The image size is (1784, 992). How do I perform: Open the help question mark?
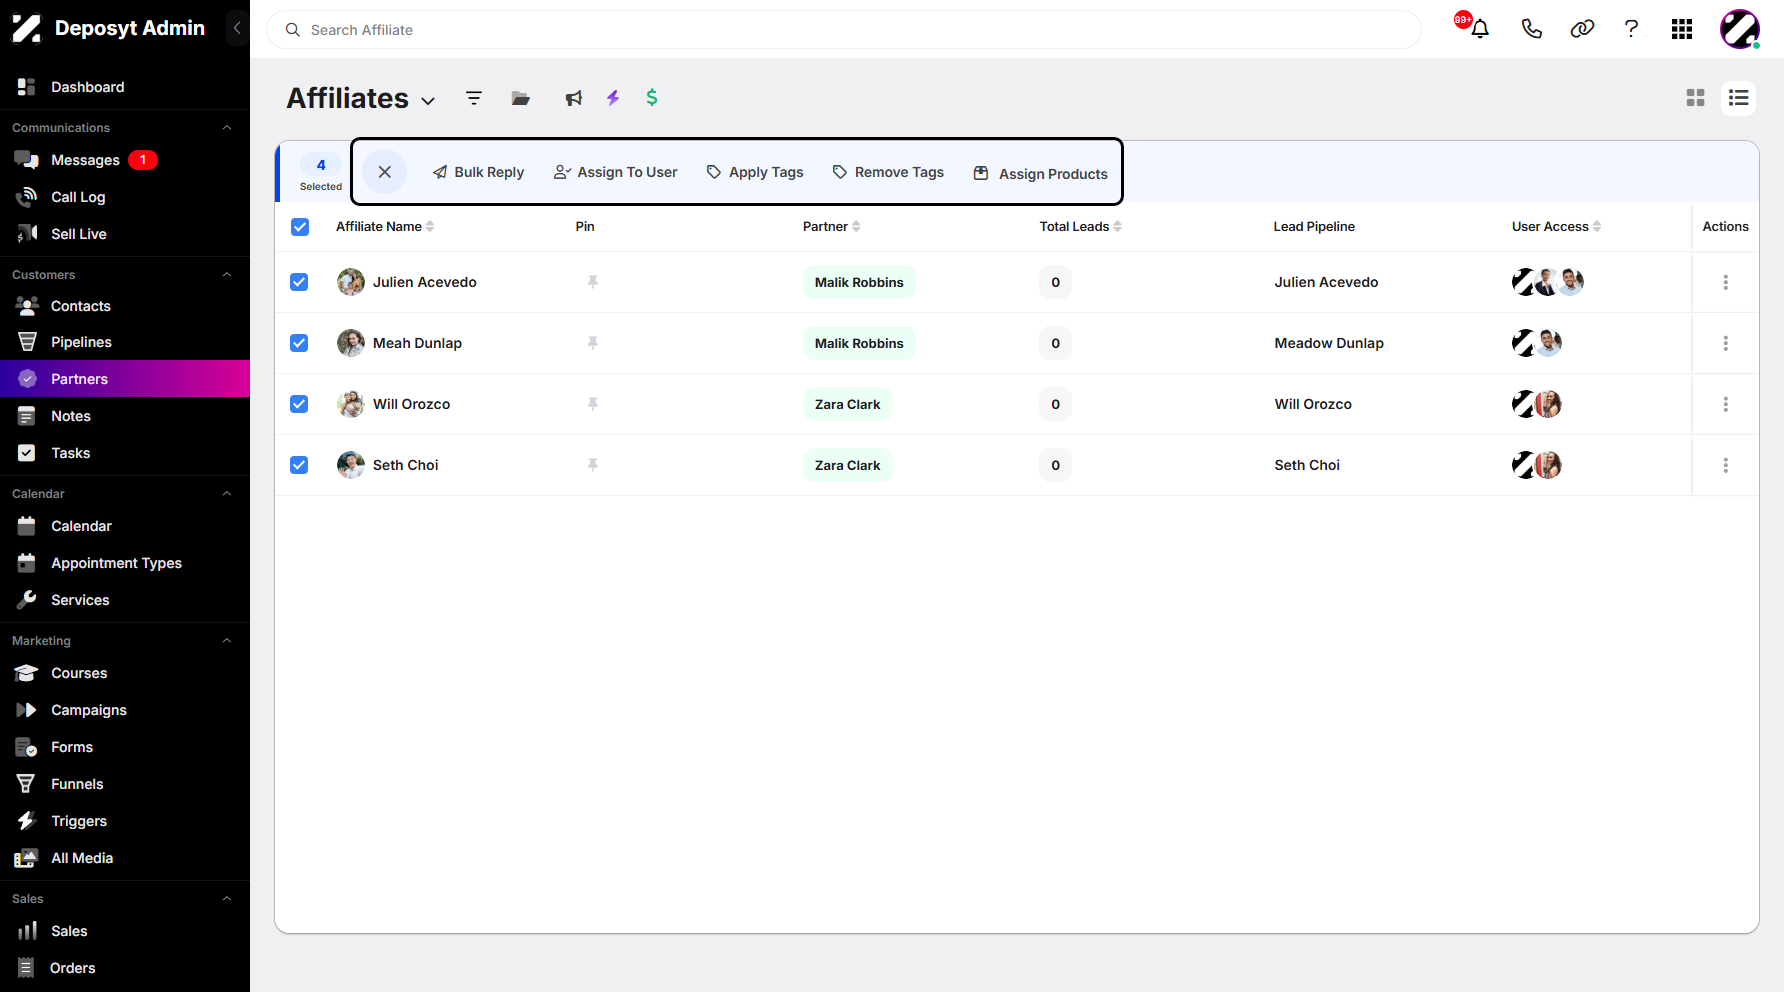1631,29
